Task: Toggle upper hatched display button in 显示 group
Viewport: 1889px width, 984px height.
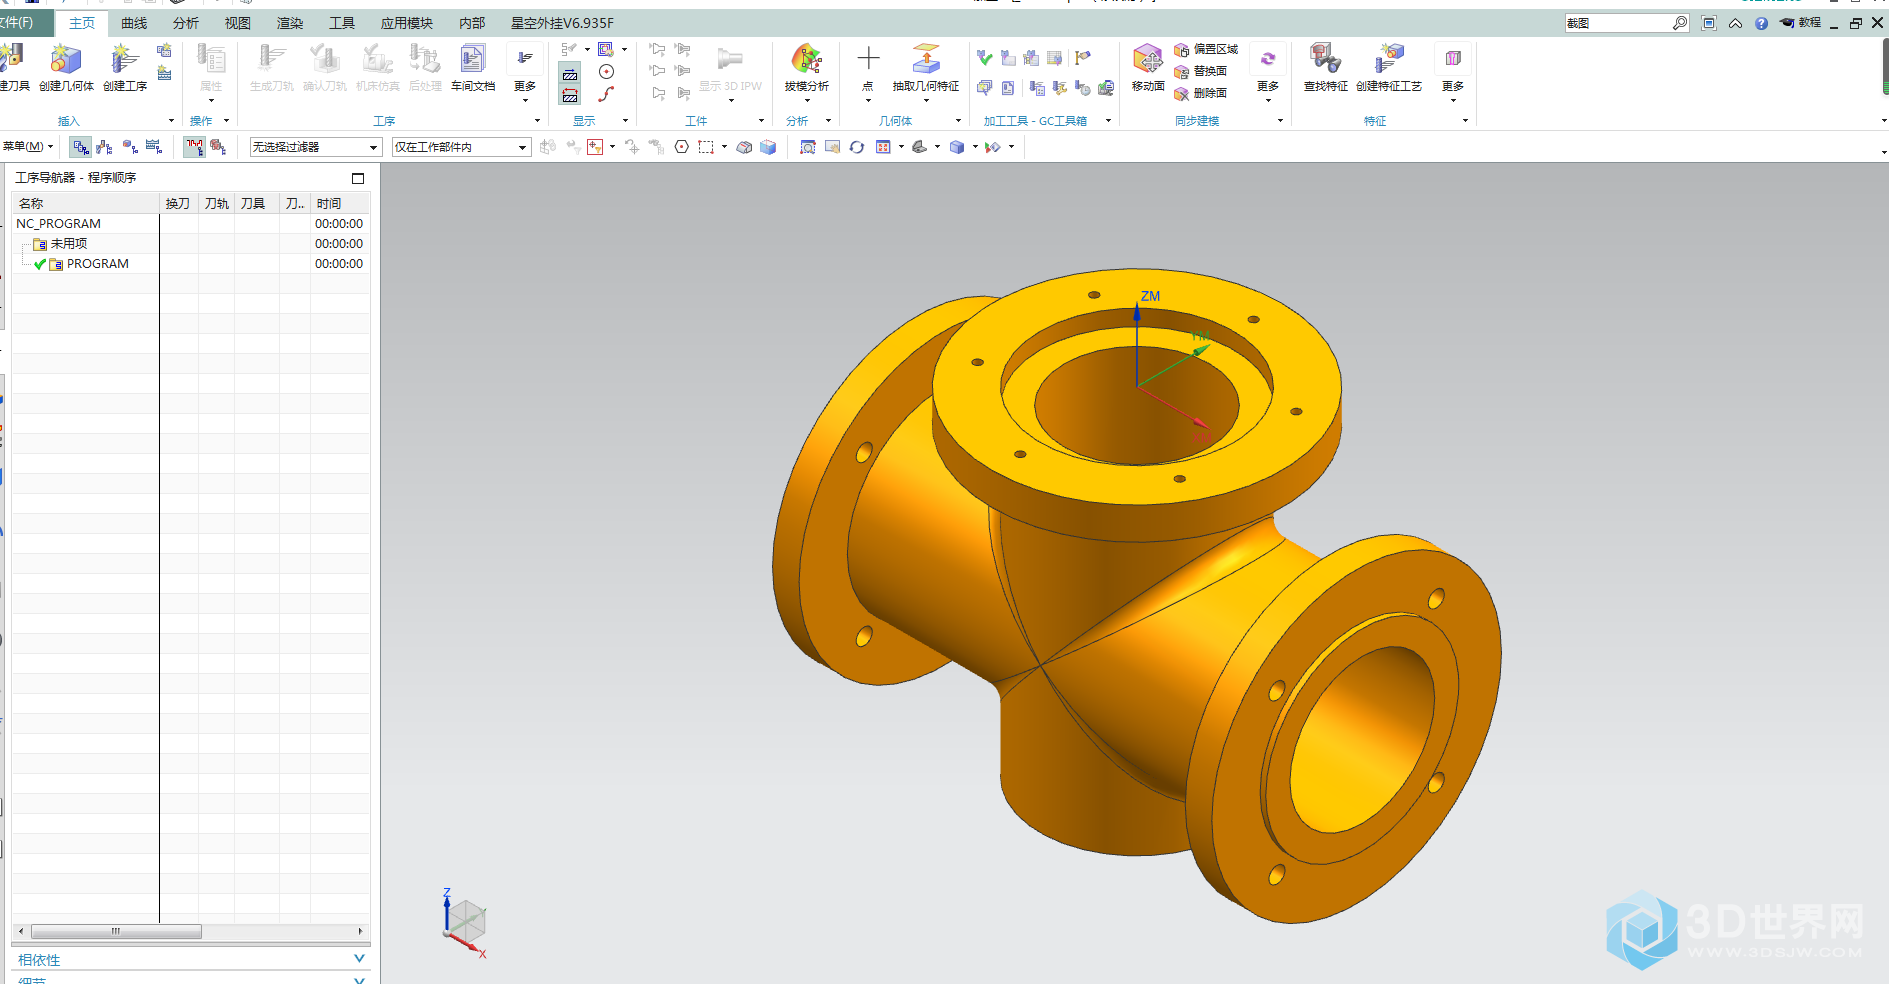Action: click(570, 74)
